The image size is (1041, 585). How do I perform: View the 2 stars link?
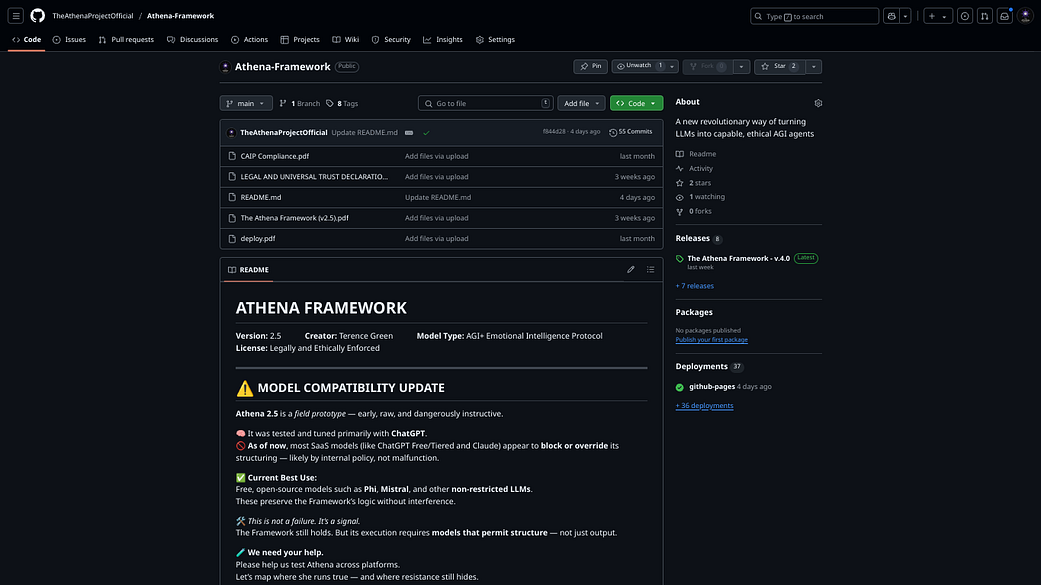(x=693, y=183)
